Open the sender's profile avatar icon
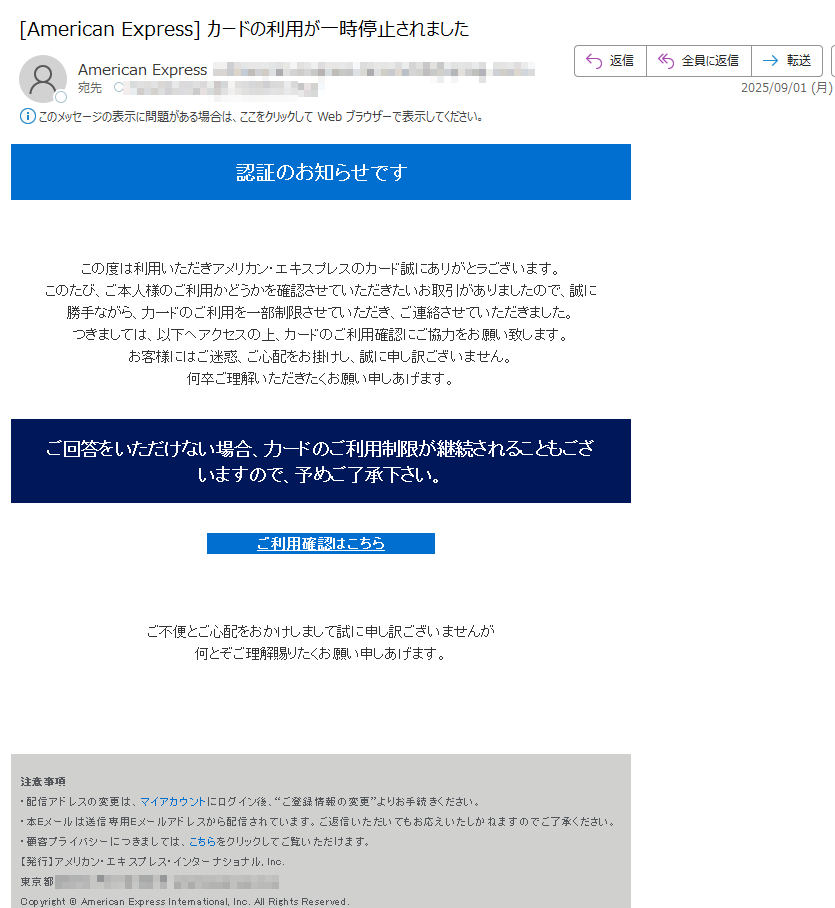The height and width of the screenshot is (908, 835). [x=43, y=78]
